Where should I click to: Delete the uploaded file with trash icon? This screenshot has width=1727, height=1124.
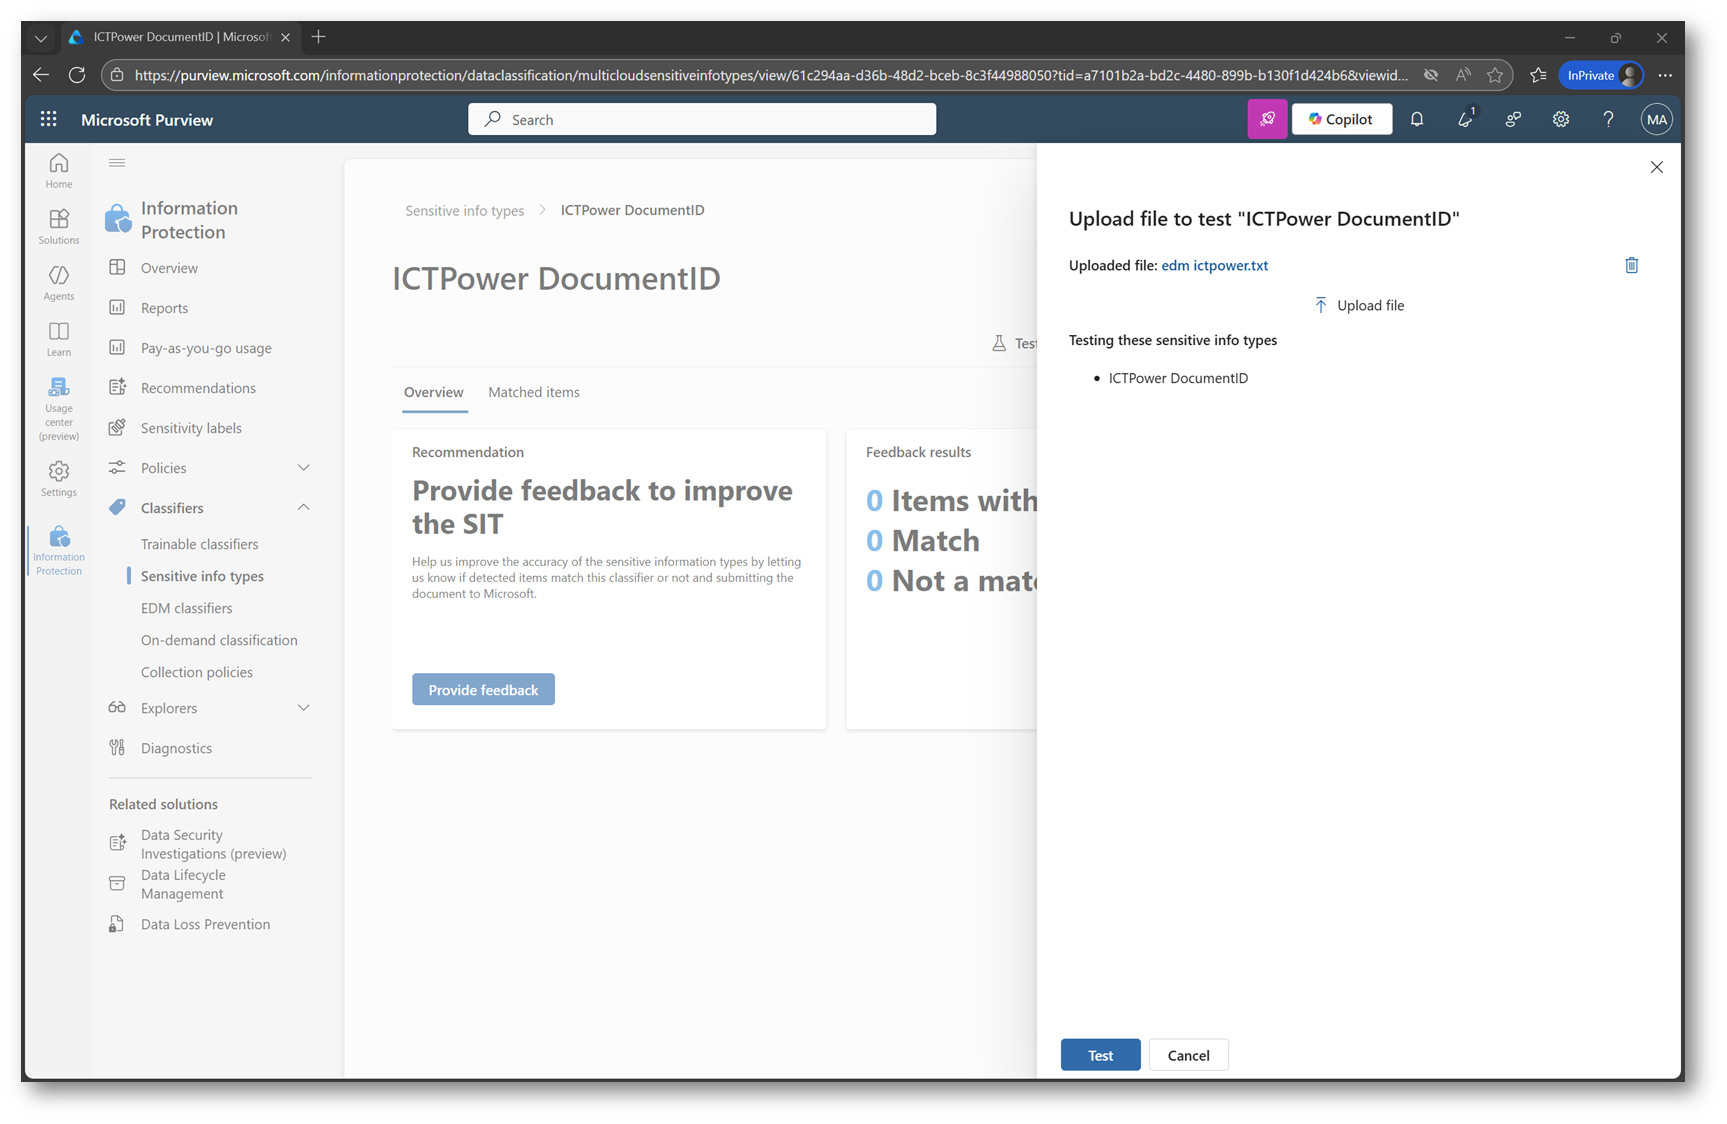[x=1632, y=265]
